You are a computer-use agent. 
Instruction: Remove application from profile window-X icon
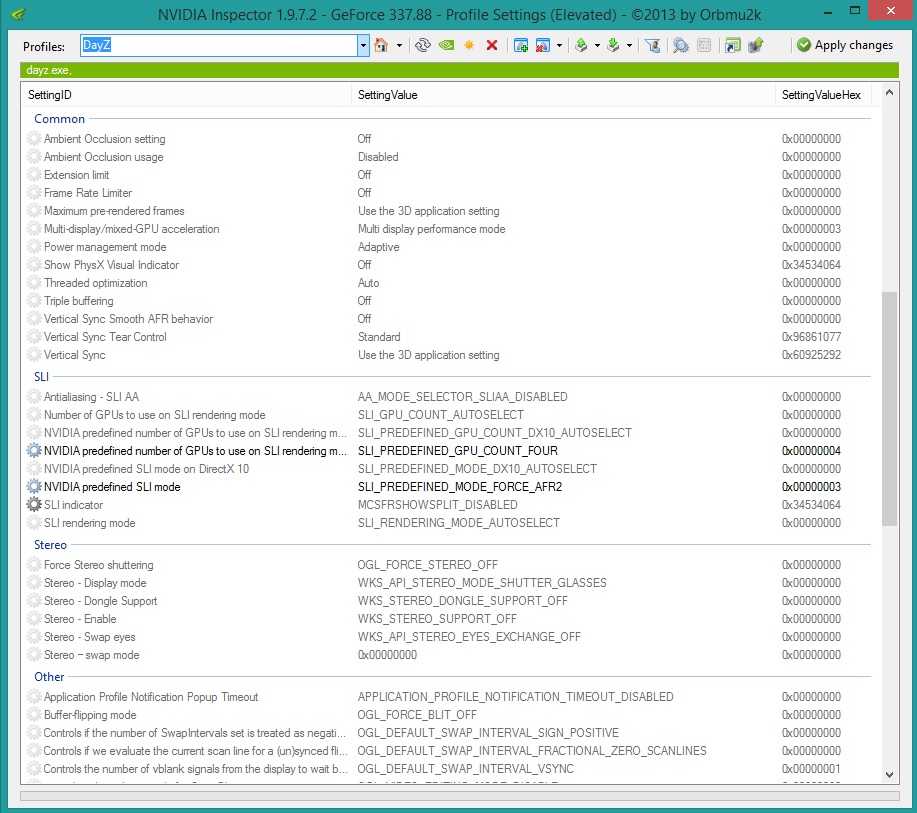tap(543, 45)
